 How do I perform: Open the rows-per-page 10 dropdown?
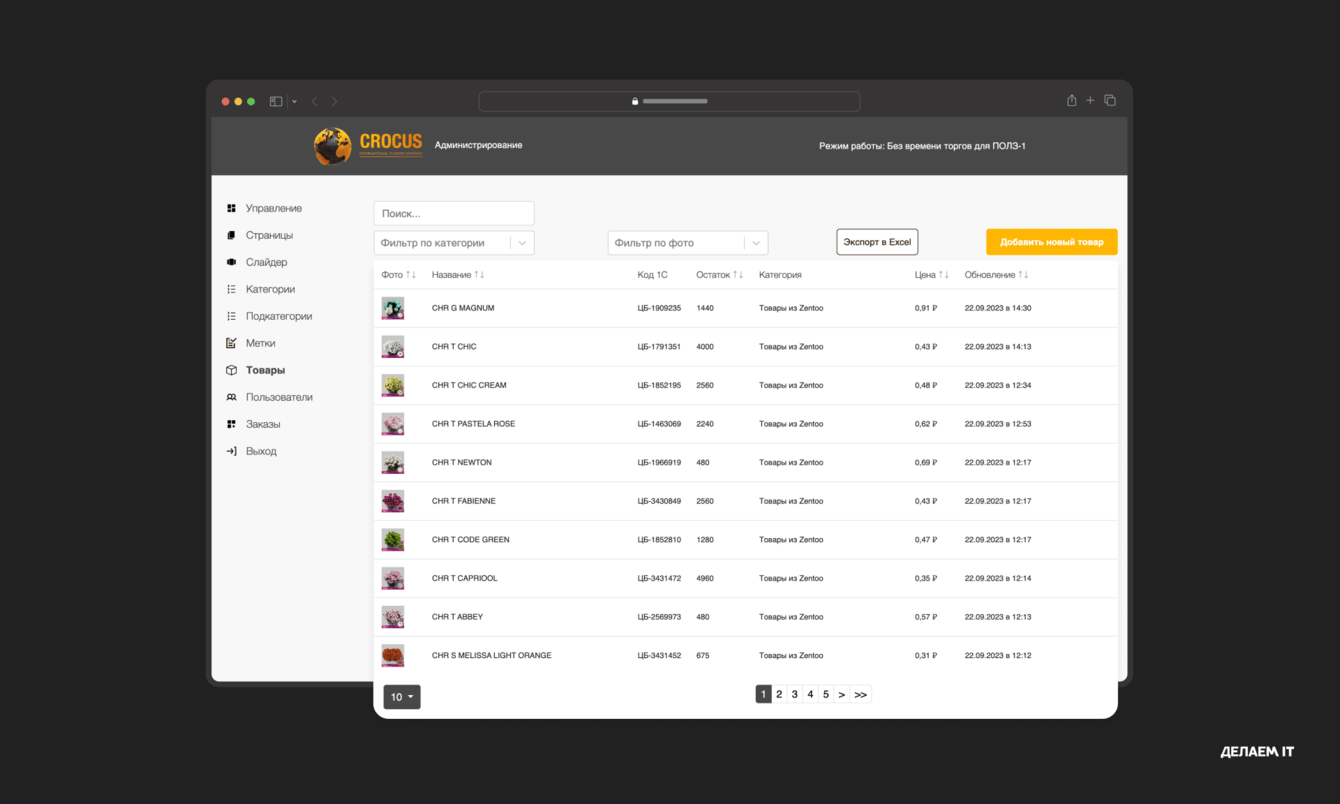point(402,697)
